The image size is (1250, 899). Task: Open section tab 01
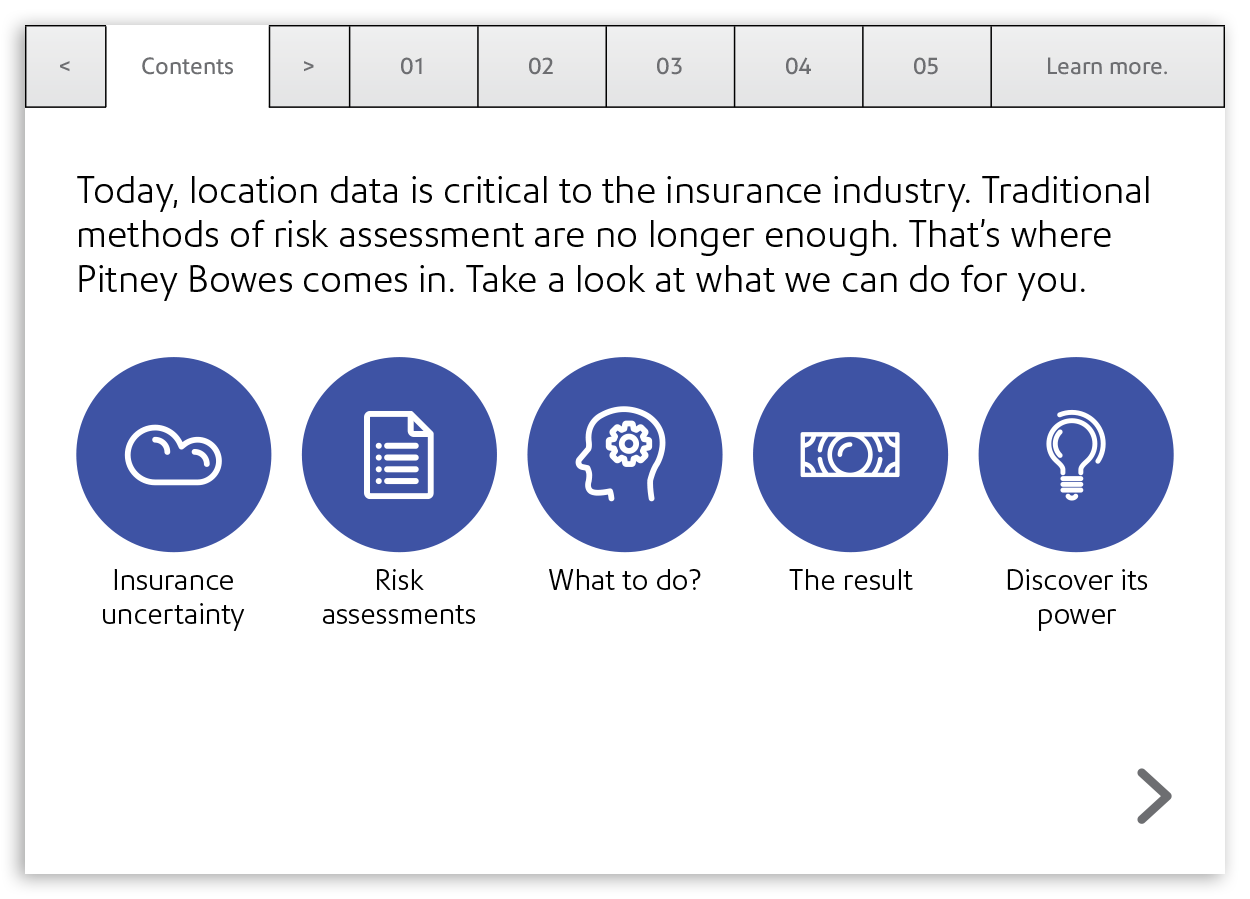point(413,67)
